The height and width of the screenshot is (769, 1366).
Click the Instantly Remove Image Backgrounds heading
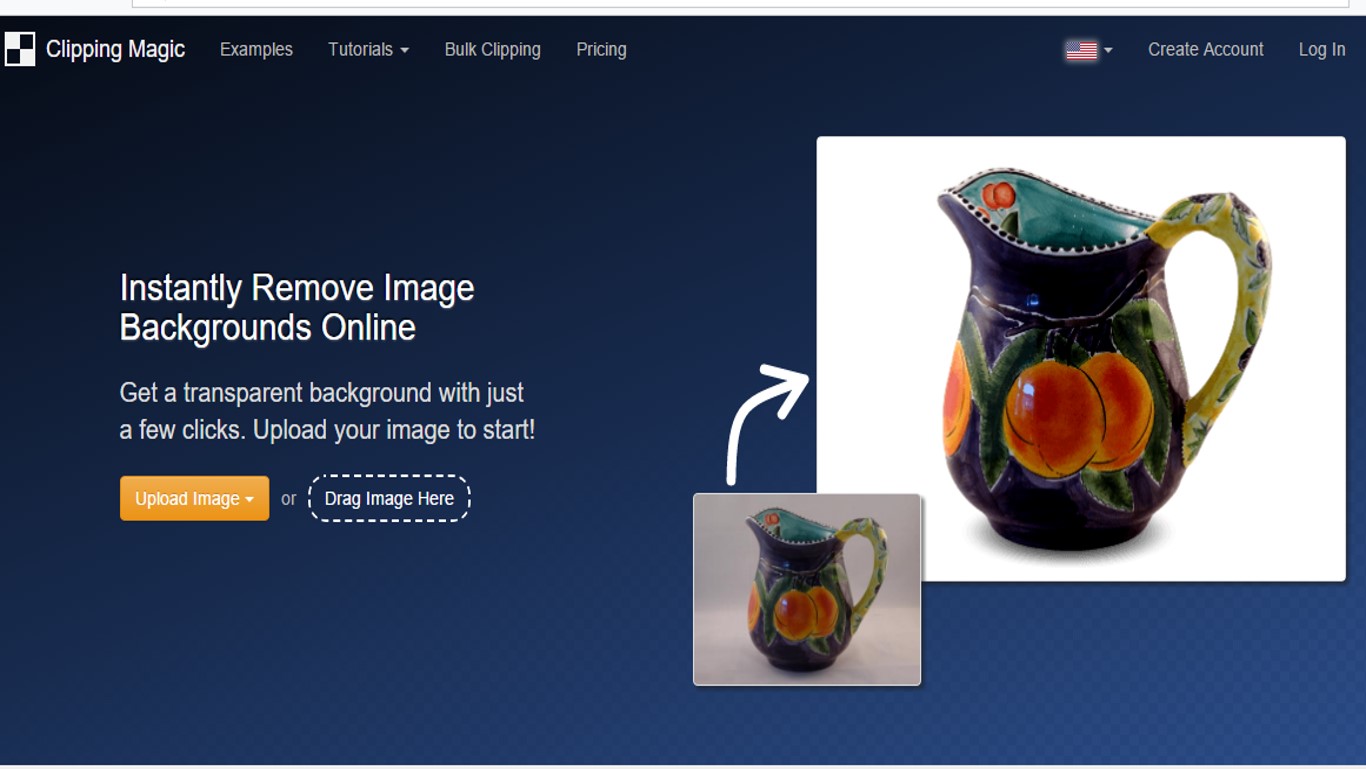(297, 307)
